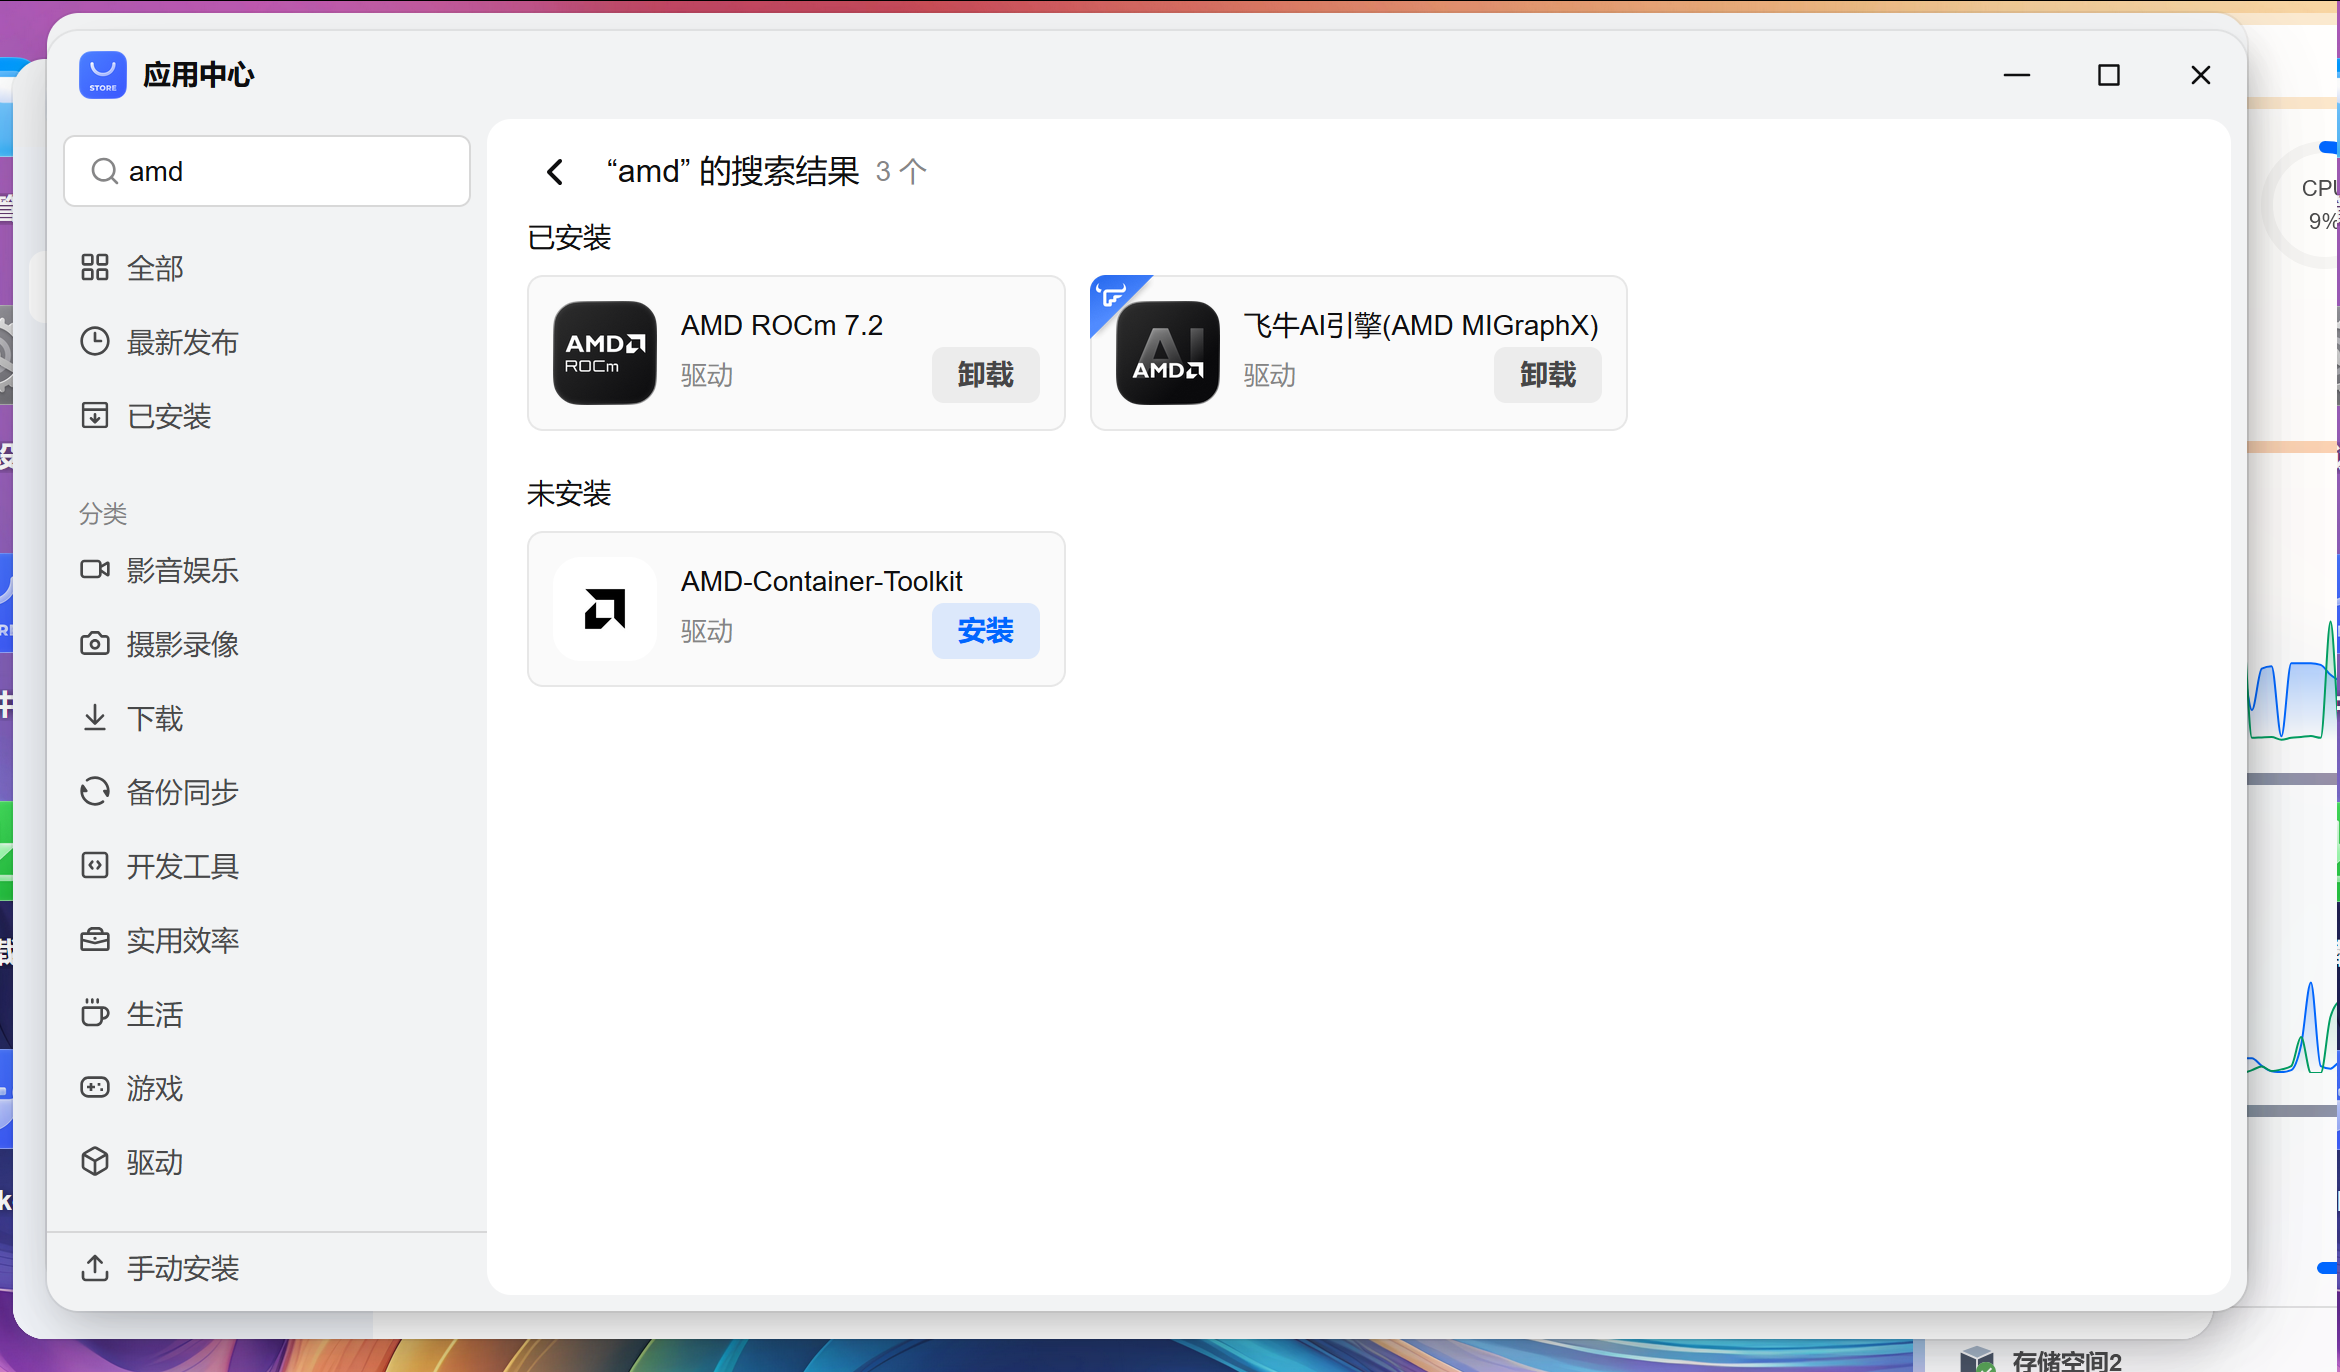This screenshot has height=1372, width=2340.
Task: Open the 实用效率 category label
Action: pos(182,940)
